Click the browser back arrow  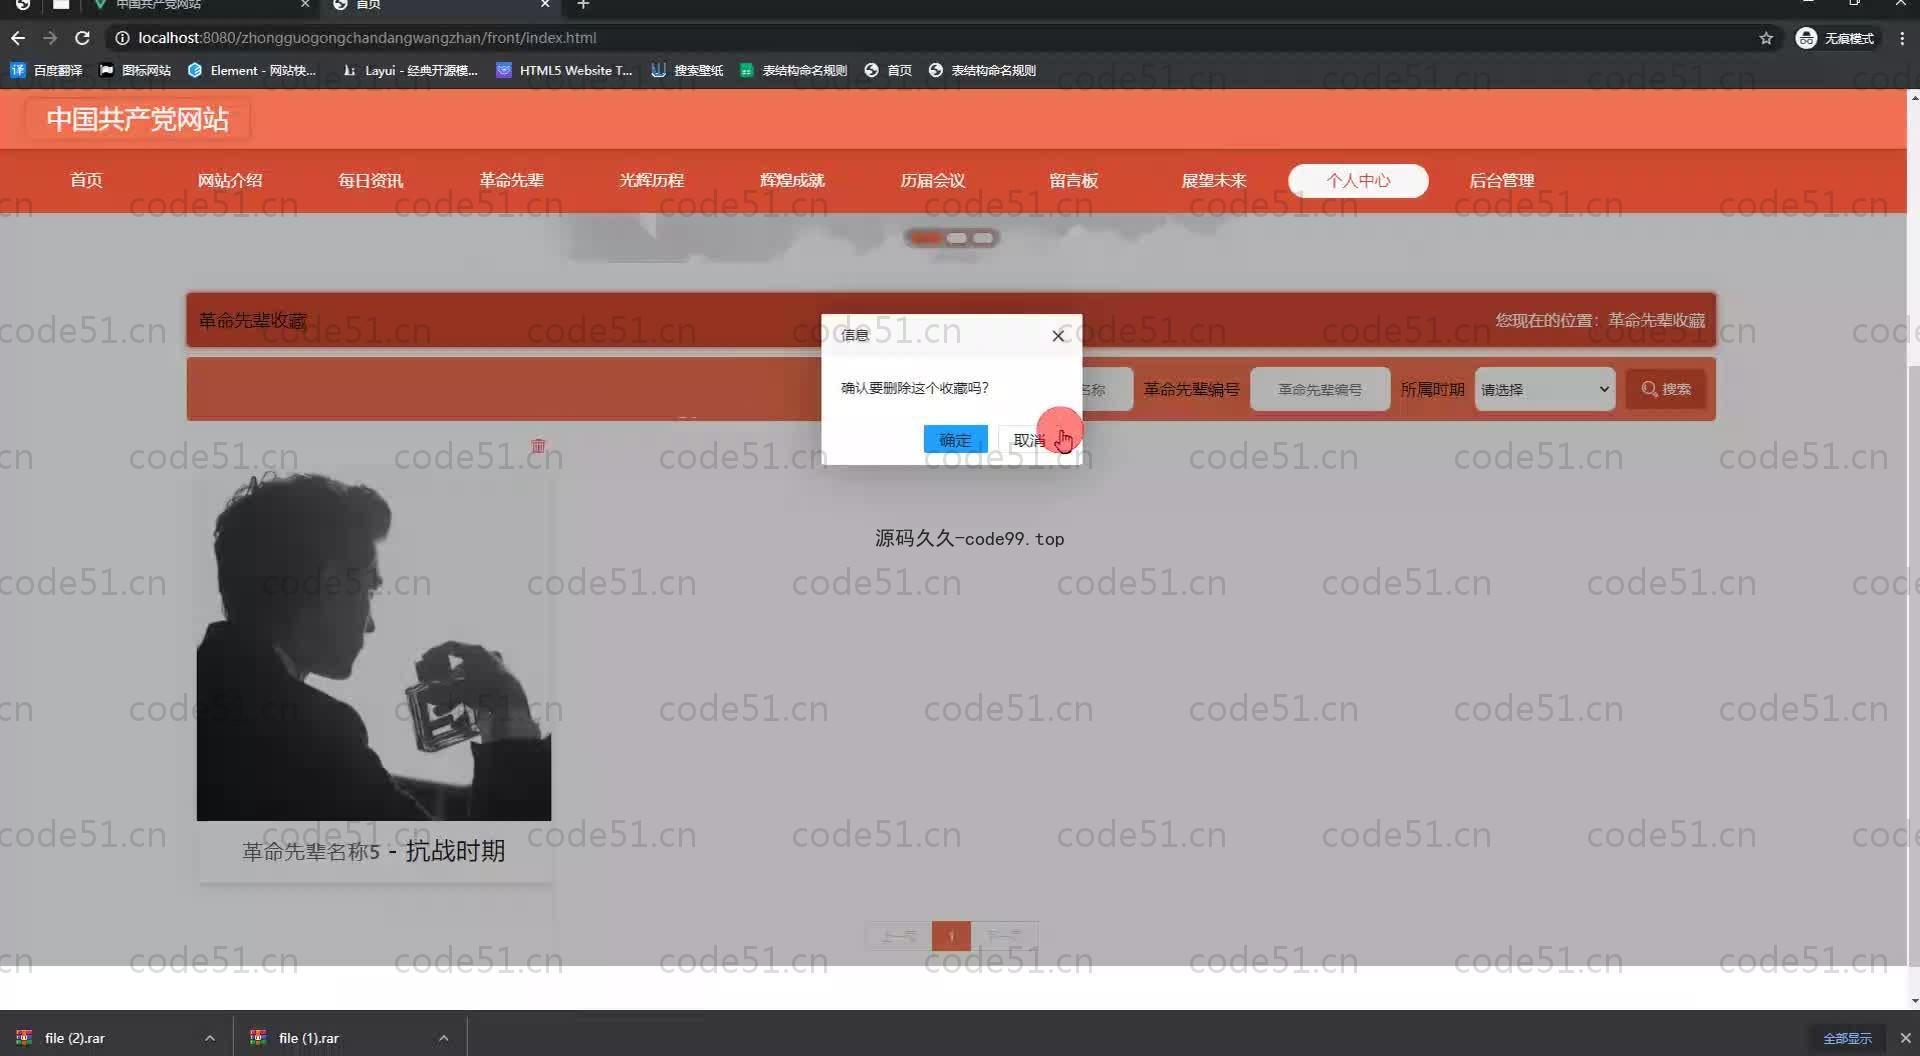pos(18,38)
